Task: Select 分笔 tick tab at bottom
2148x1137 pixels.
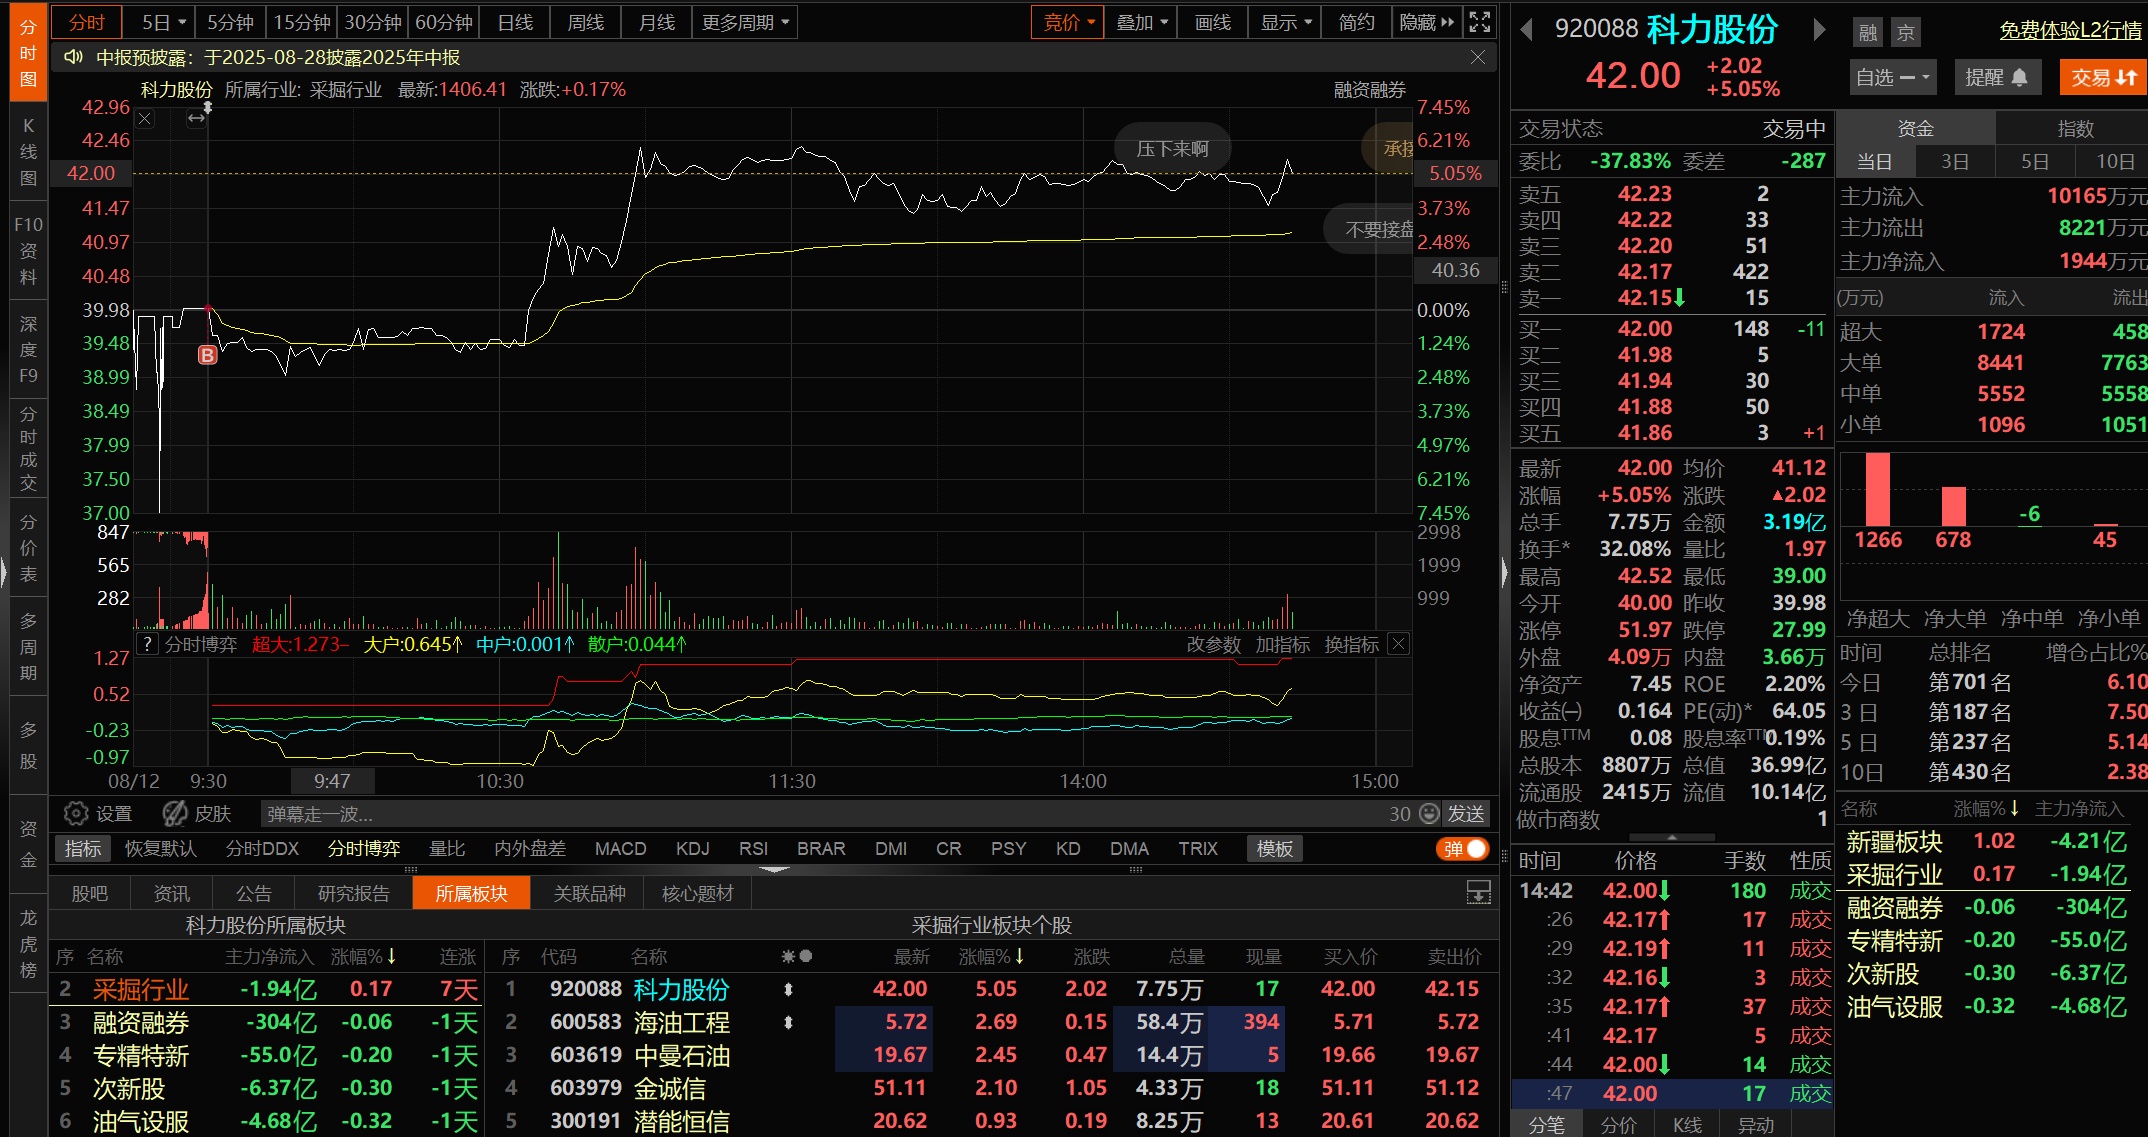Action: point(1546,1124)
